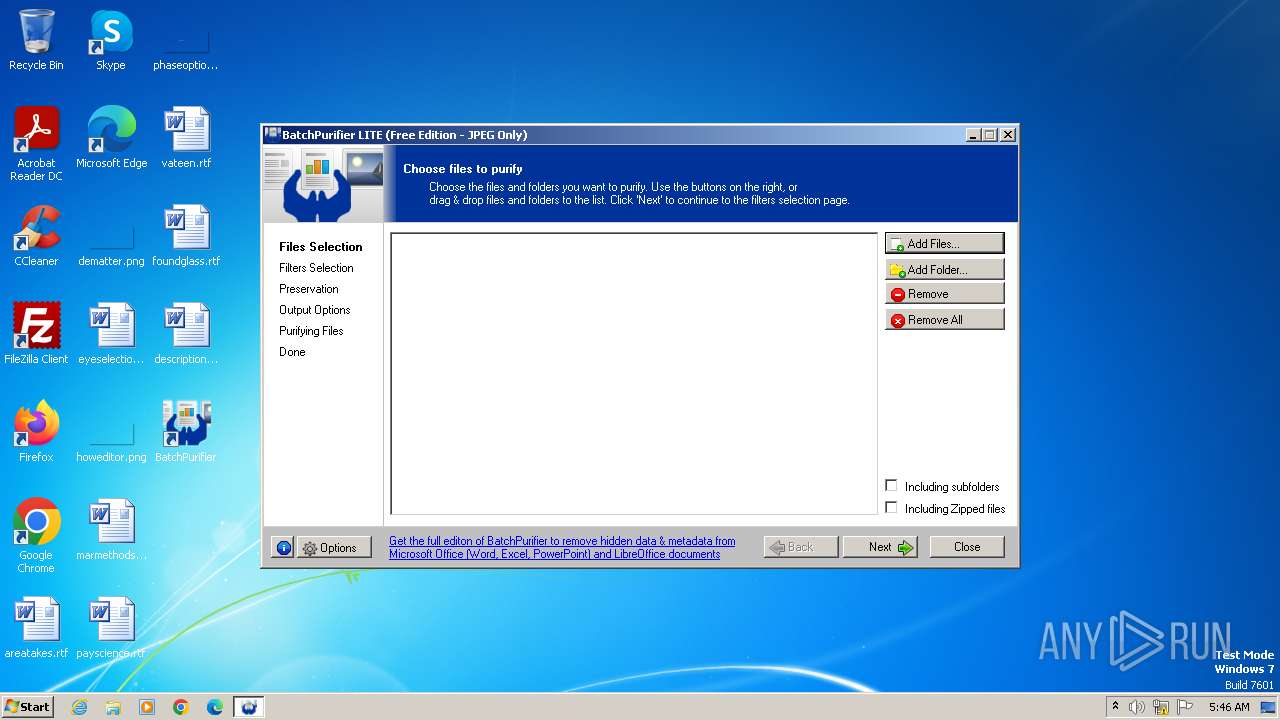Select the Preservation step
Image resolution: width=1280 pixels, height=720 pixels.
[x=309, y=289]
